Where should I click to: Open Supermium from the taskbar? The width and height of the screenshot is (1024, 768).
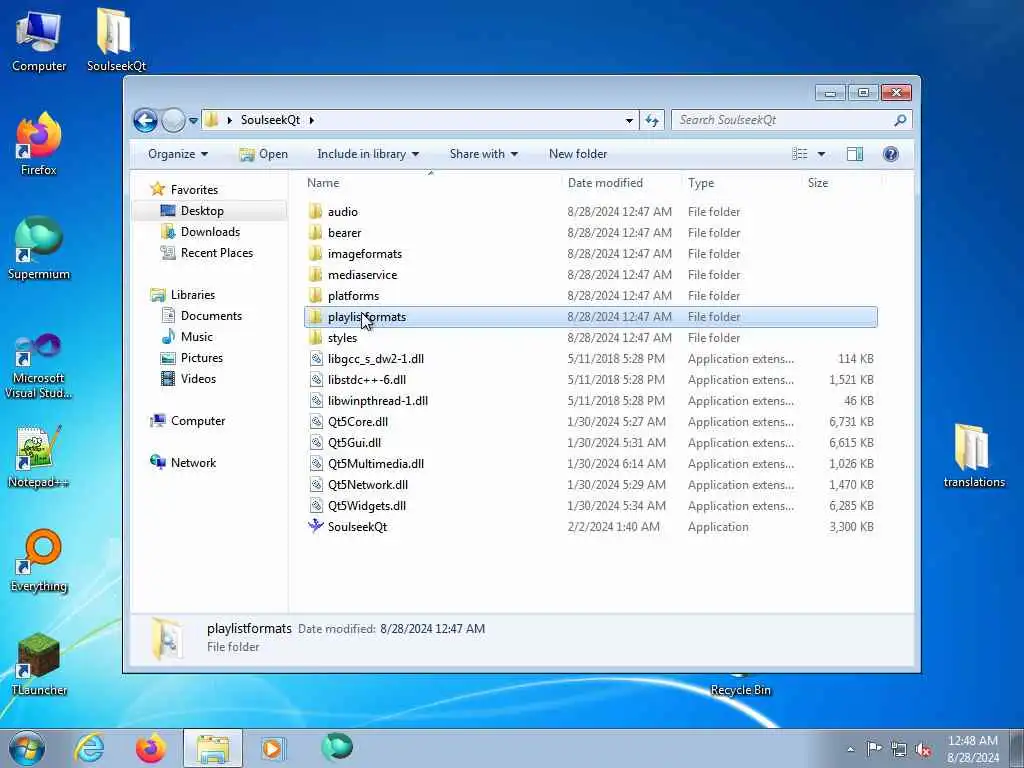[337, 747]
